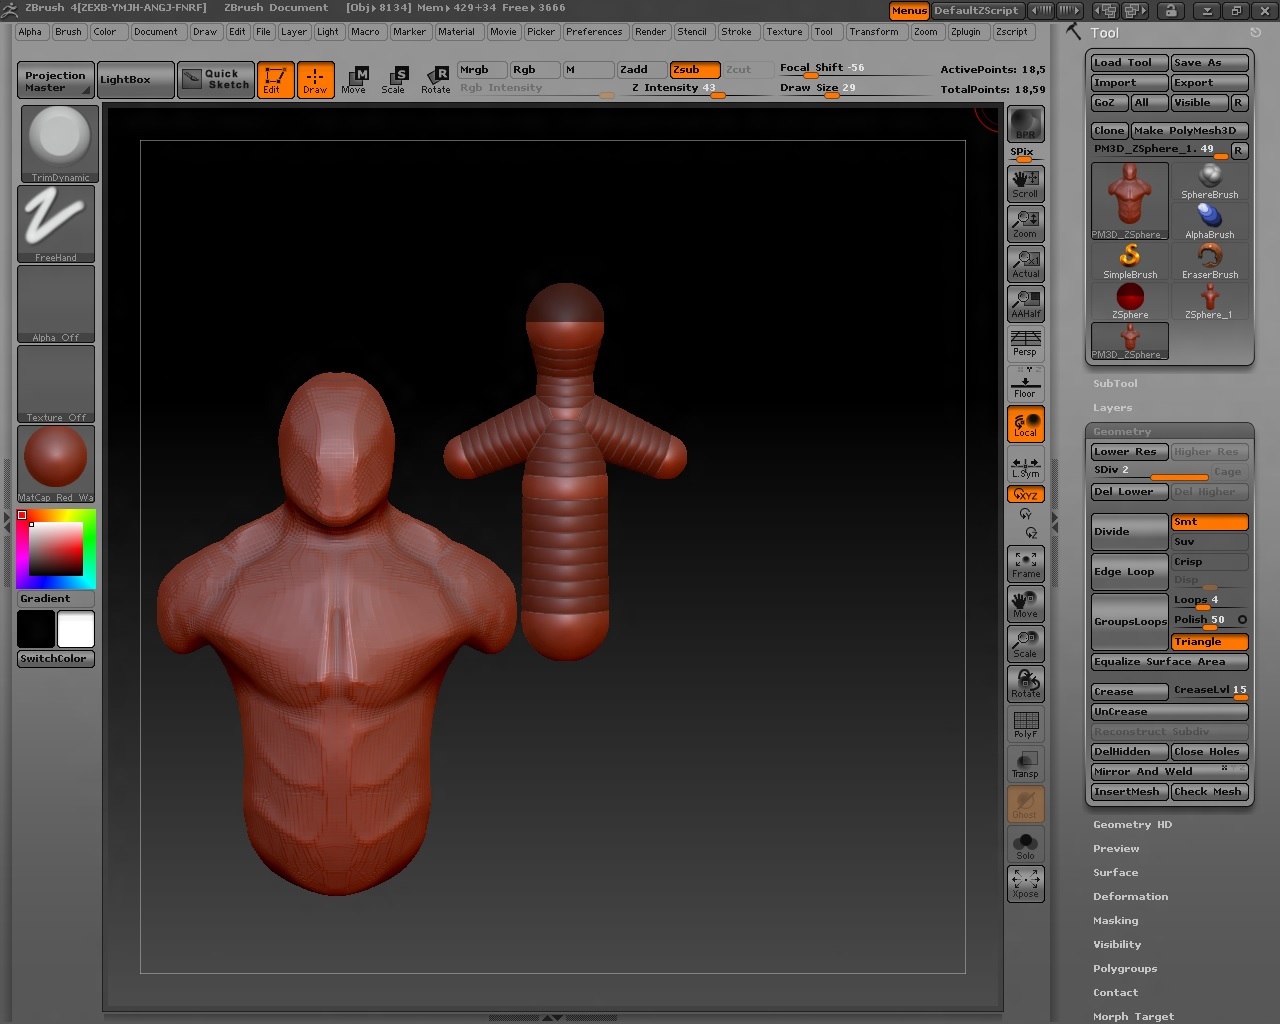The width and height of the screenshot is (1280, 1024).
Task: Select the SphereBrush tool thumbnail
Action: point(1209,181)
